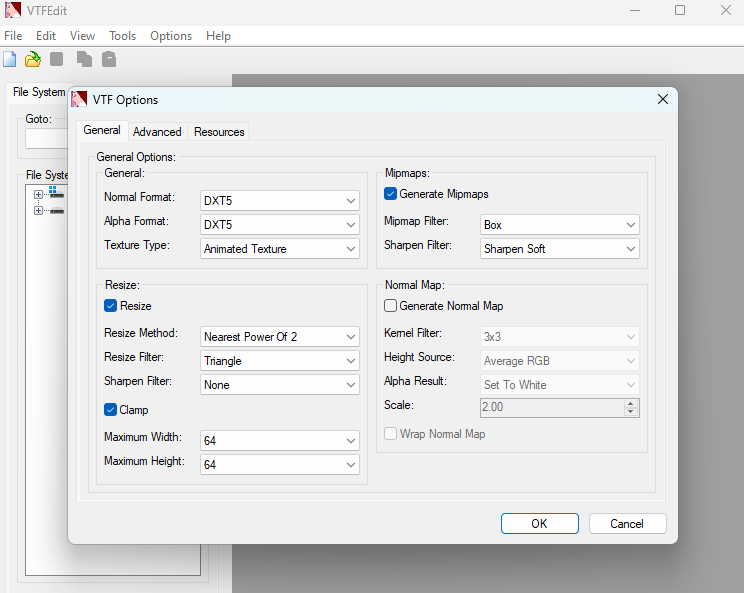Click the Paste toolbar icon

click(109, 59)
